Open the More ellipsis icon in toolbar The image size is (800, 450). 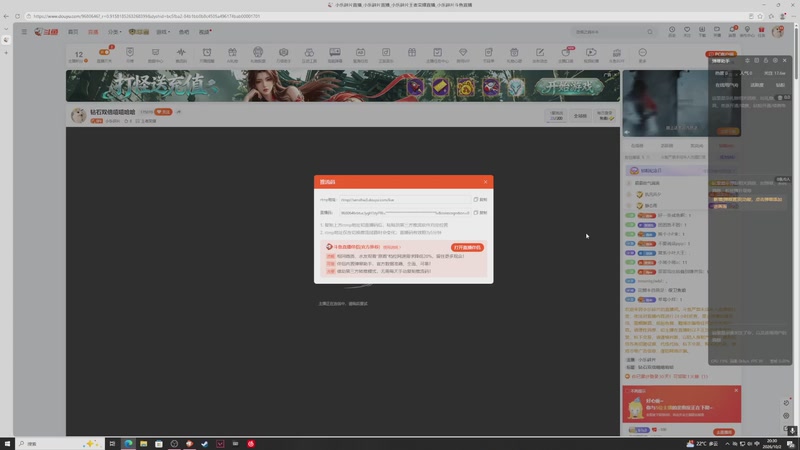coord(642,53)
